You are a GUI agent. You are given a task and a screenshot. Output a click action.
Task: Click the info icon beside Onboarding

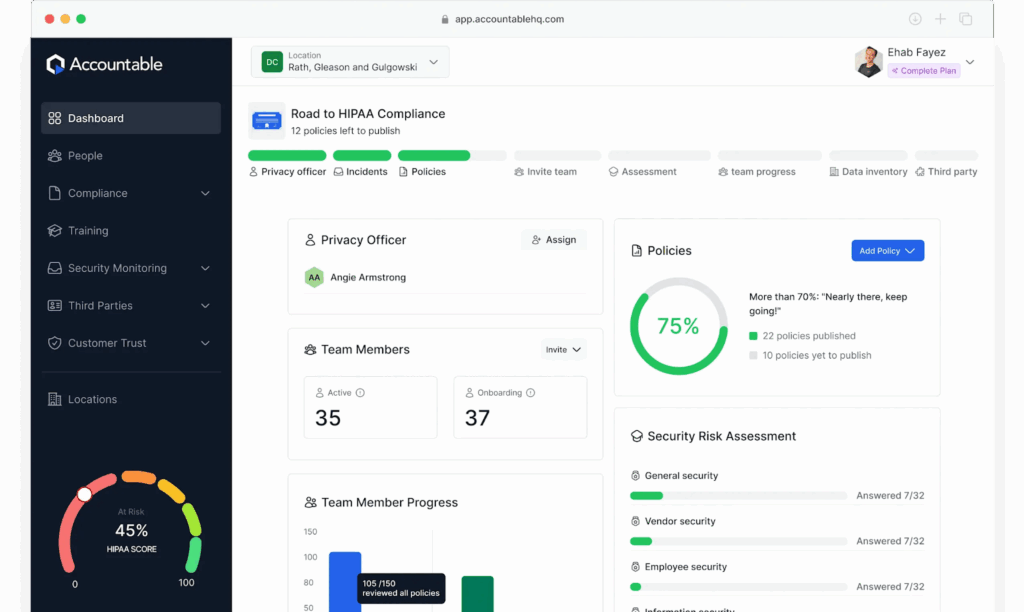tap(530, 393)
